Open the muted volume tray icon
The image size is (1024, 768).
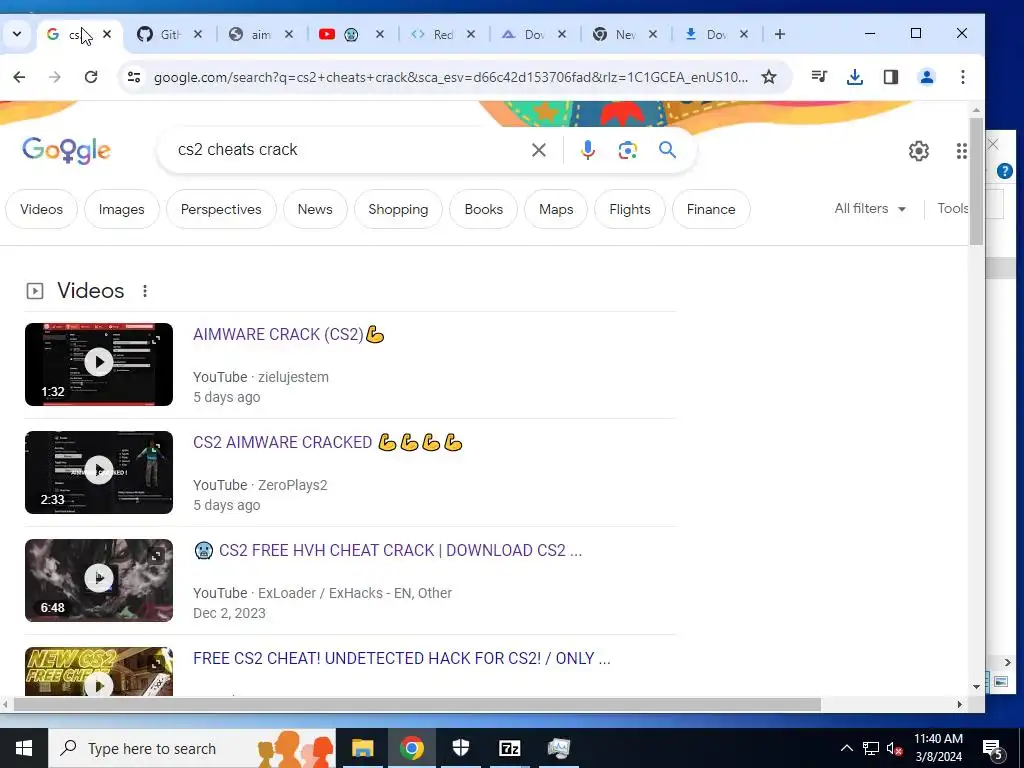[x=894, y=748]
